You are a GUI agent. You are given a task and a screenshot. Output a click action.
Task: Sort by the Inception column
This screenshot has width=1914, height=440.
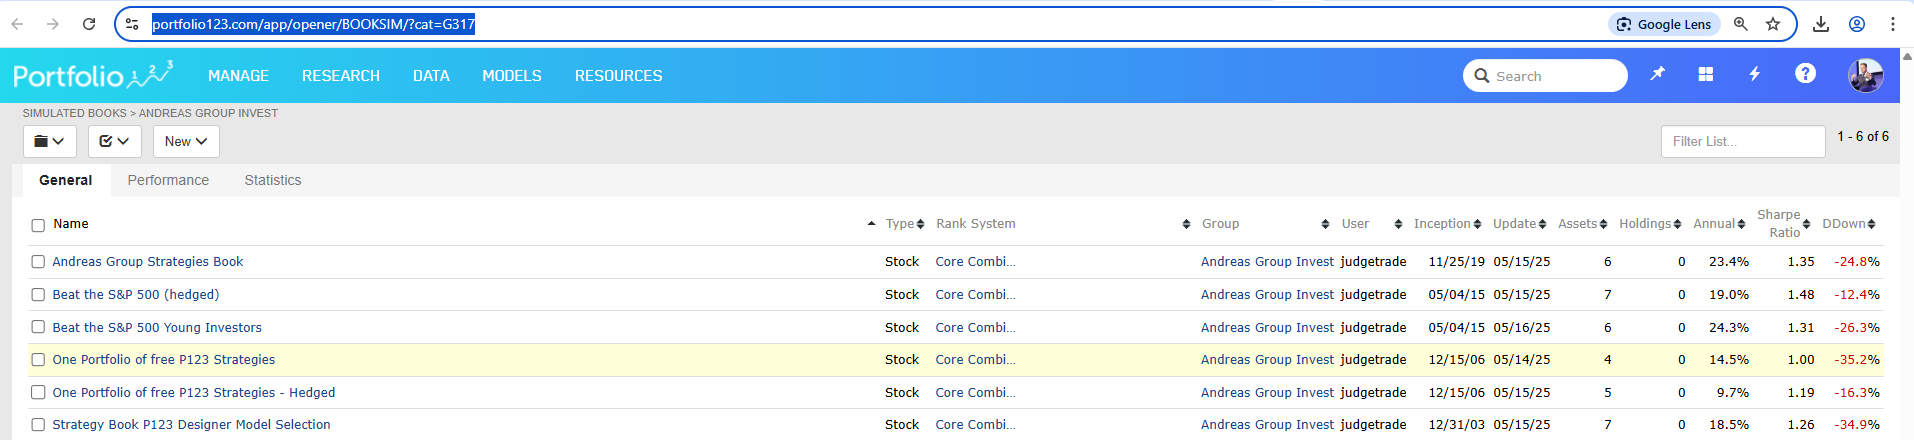[1447, 224]
